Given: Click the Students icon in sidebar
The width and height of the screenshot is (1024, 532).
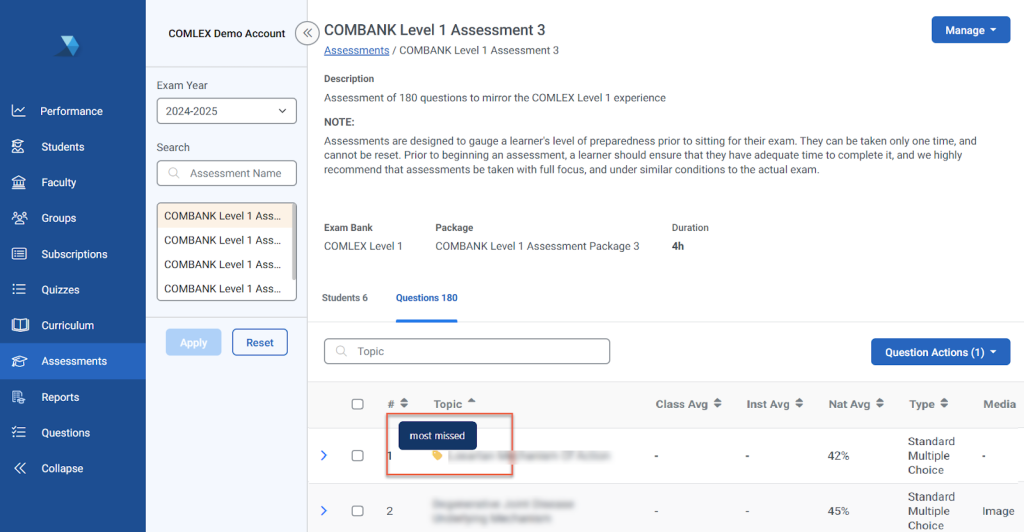Looking at the screenshot, I should click(x=19, y=147).
